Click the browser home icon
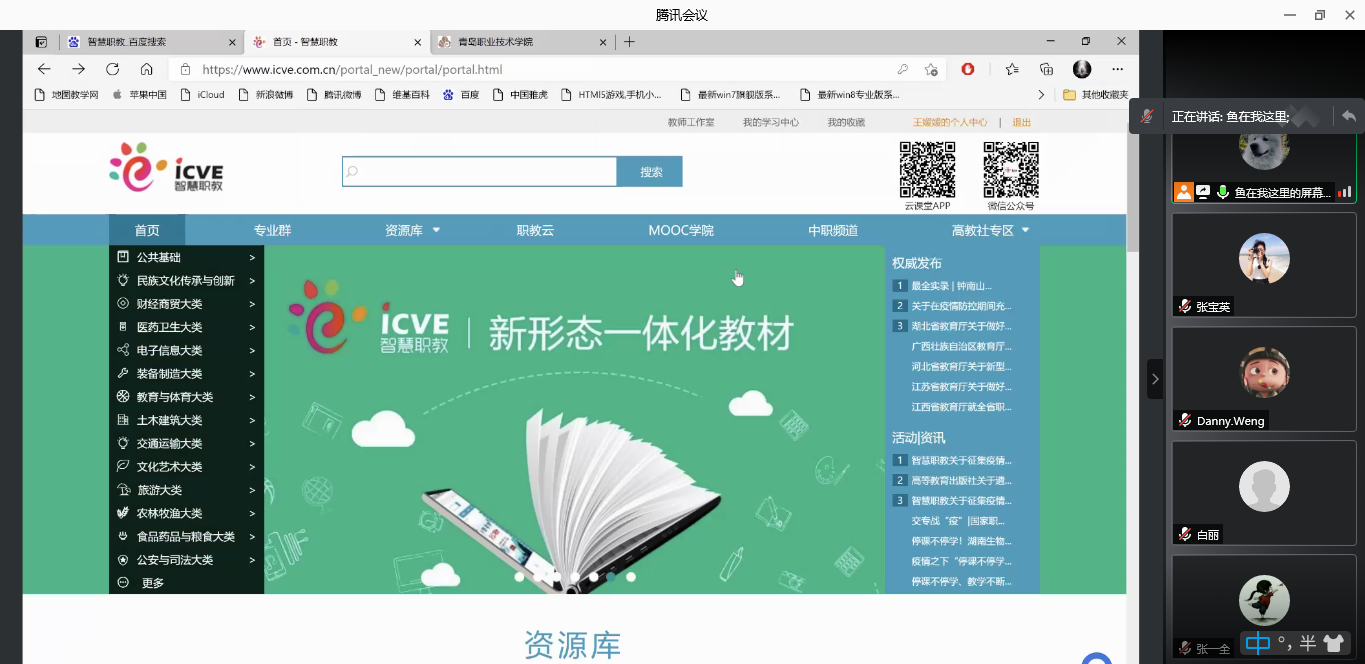 click(x=147, y=69)
